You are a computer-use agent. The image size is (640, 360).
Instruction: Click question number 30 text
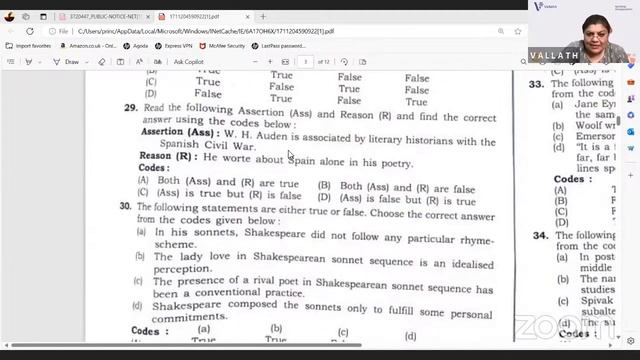tap(125, 206)
